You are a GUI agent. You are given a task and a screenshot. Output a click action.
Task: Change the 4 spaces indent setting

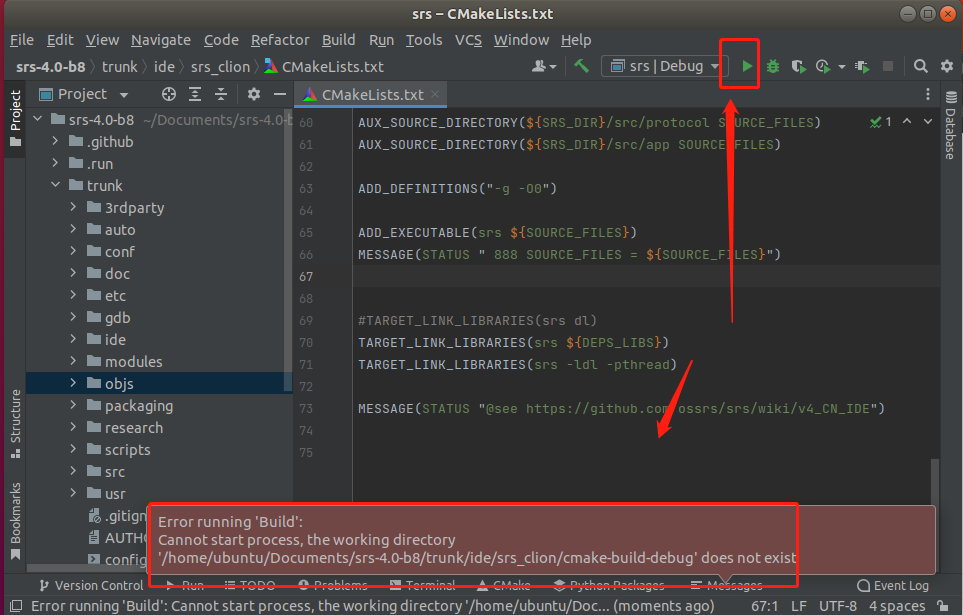(897, 606)
